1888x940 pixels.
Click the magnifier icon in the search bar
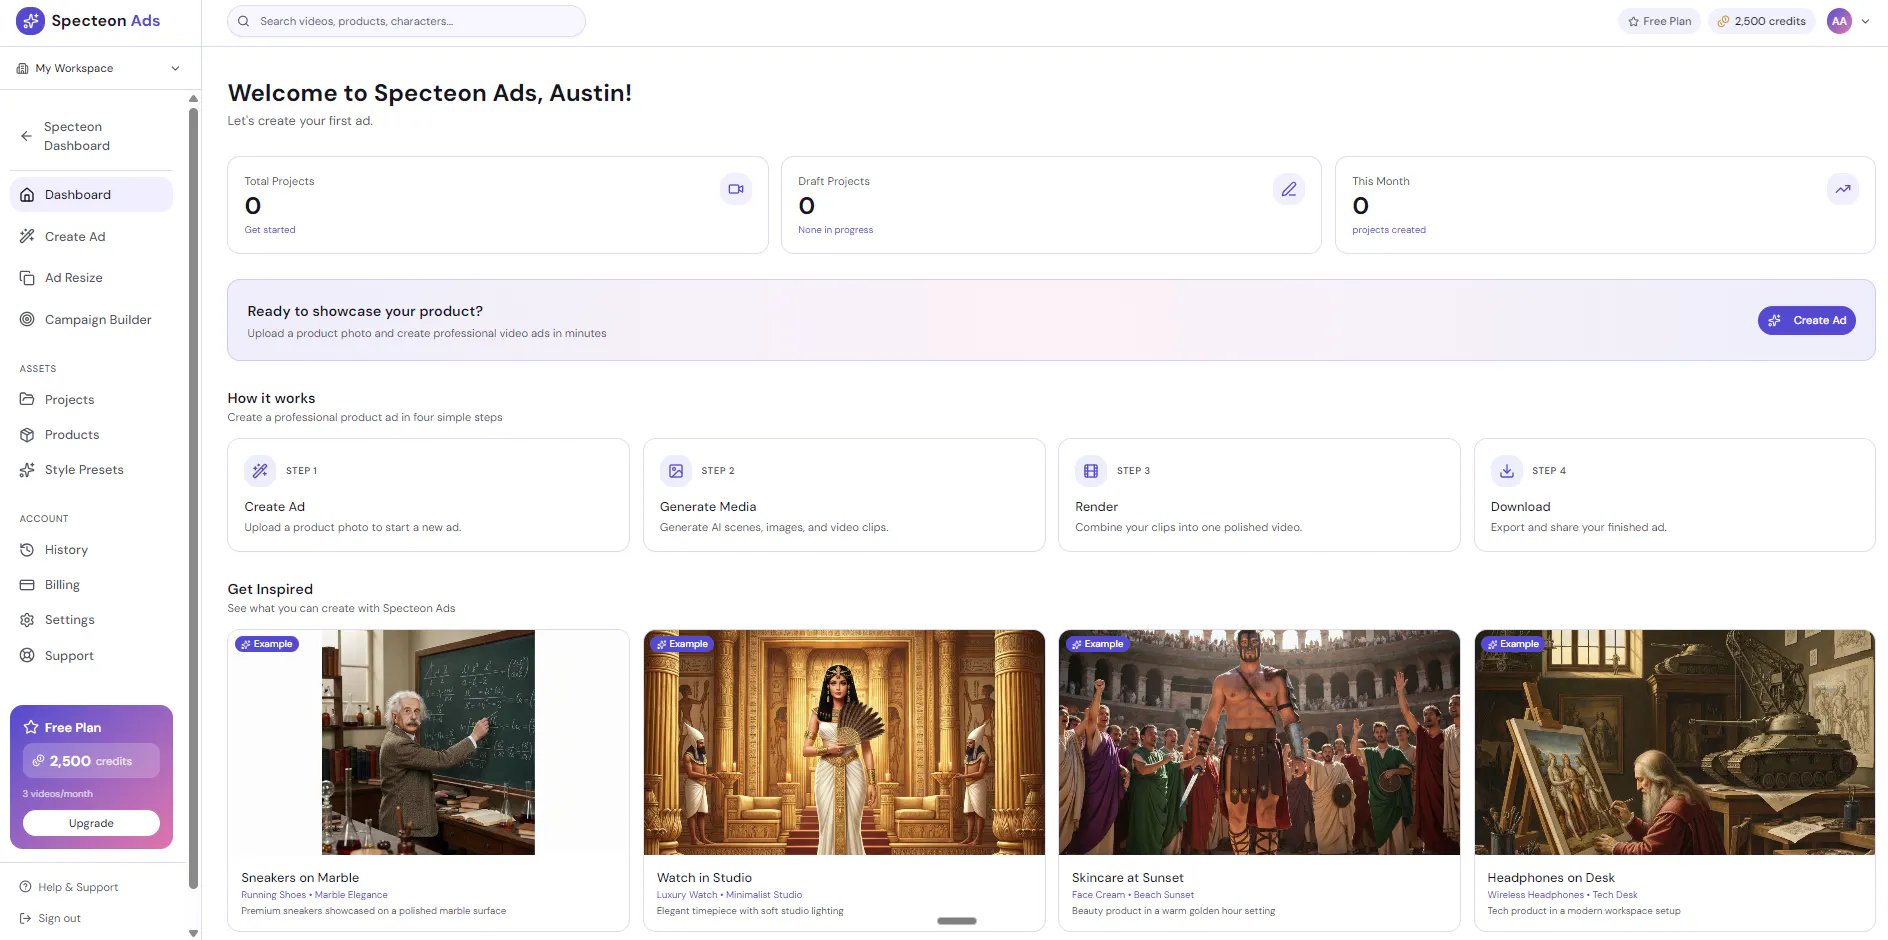(x=243, y=21)
